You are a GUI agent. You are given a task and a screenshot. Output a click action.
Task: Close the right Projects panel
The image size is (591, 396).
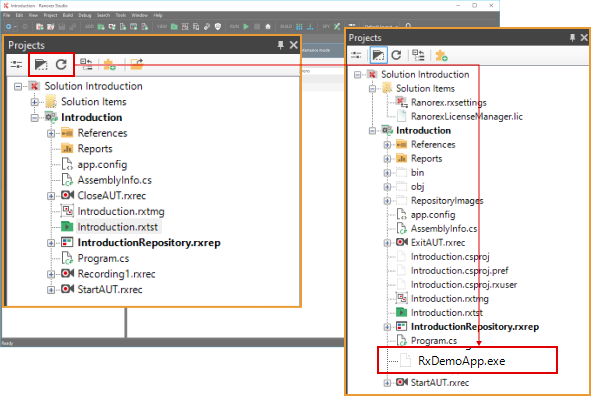(x=584, y=37)
